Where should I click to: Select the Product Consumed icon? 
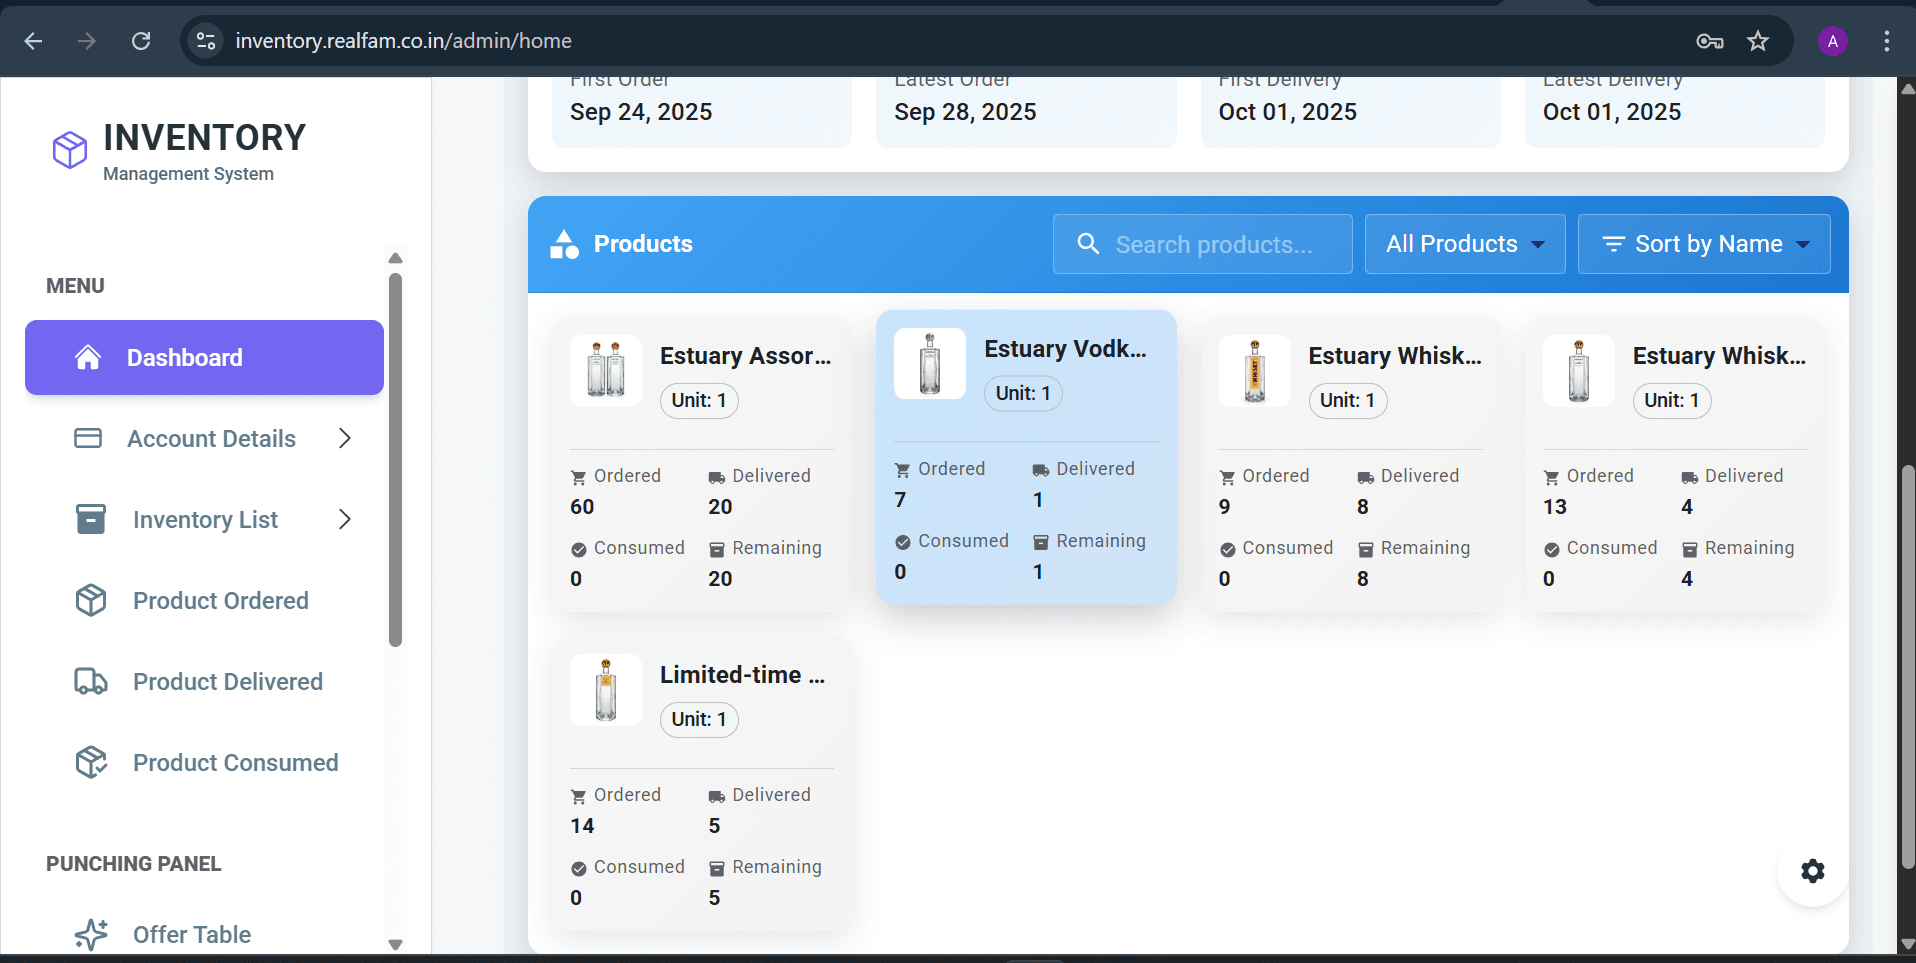(91, 762)
